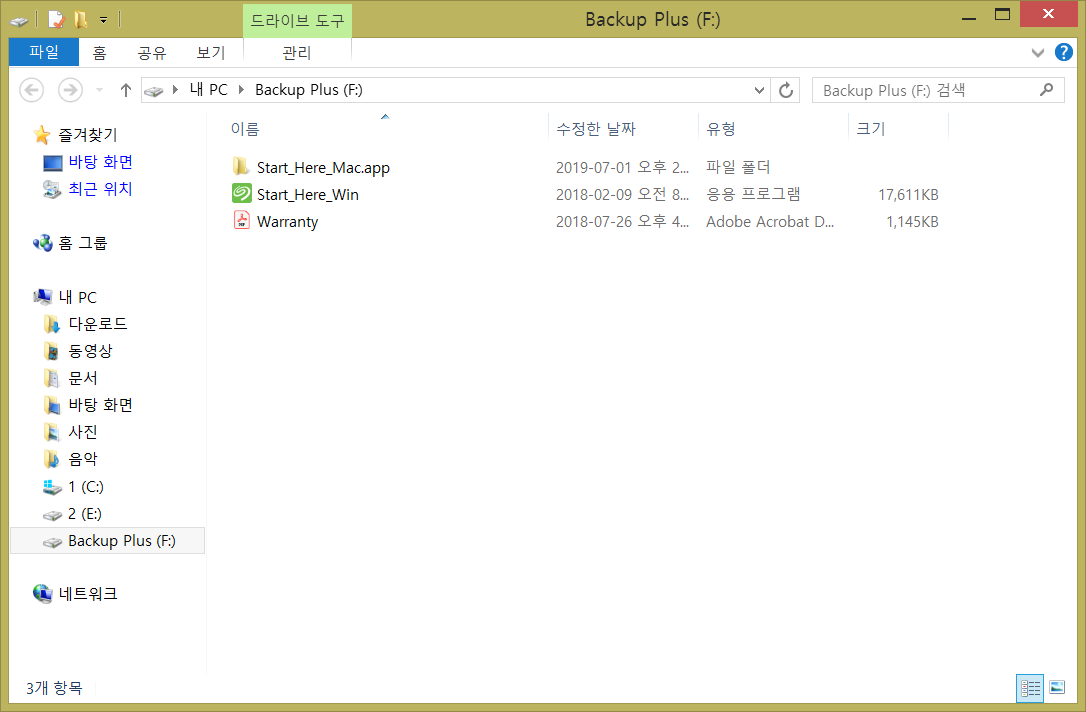Viewport: 1086px width, 712px height.
Task: Click the 네트워크 globe icon
Action: [43, 594]
